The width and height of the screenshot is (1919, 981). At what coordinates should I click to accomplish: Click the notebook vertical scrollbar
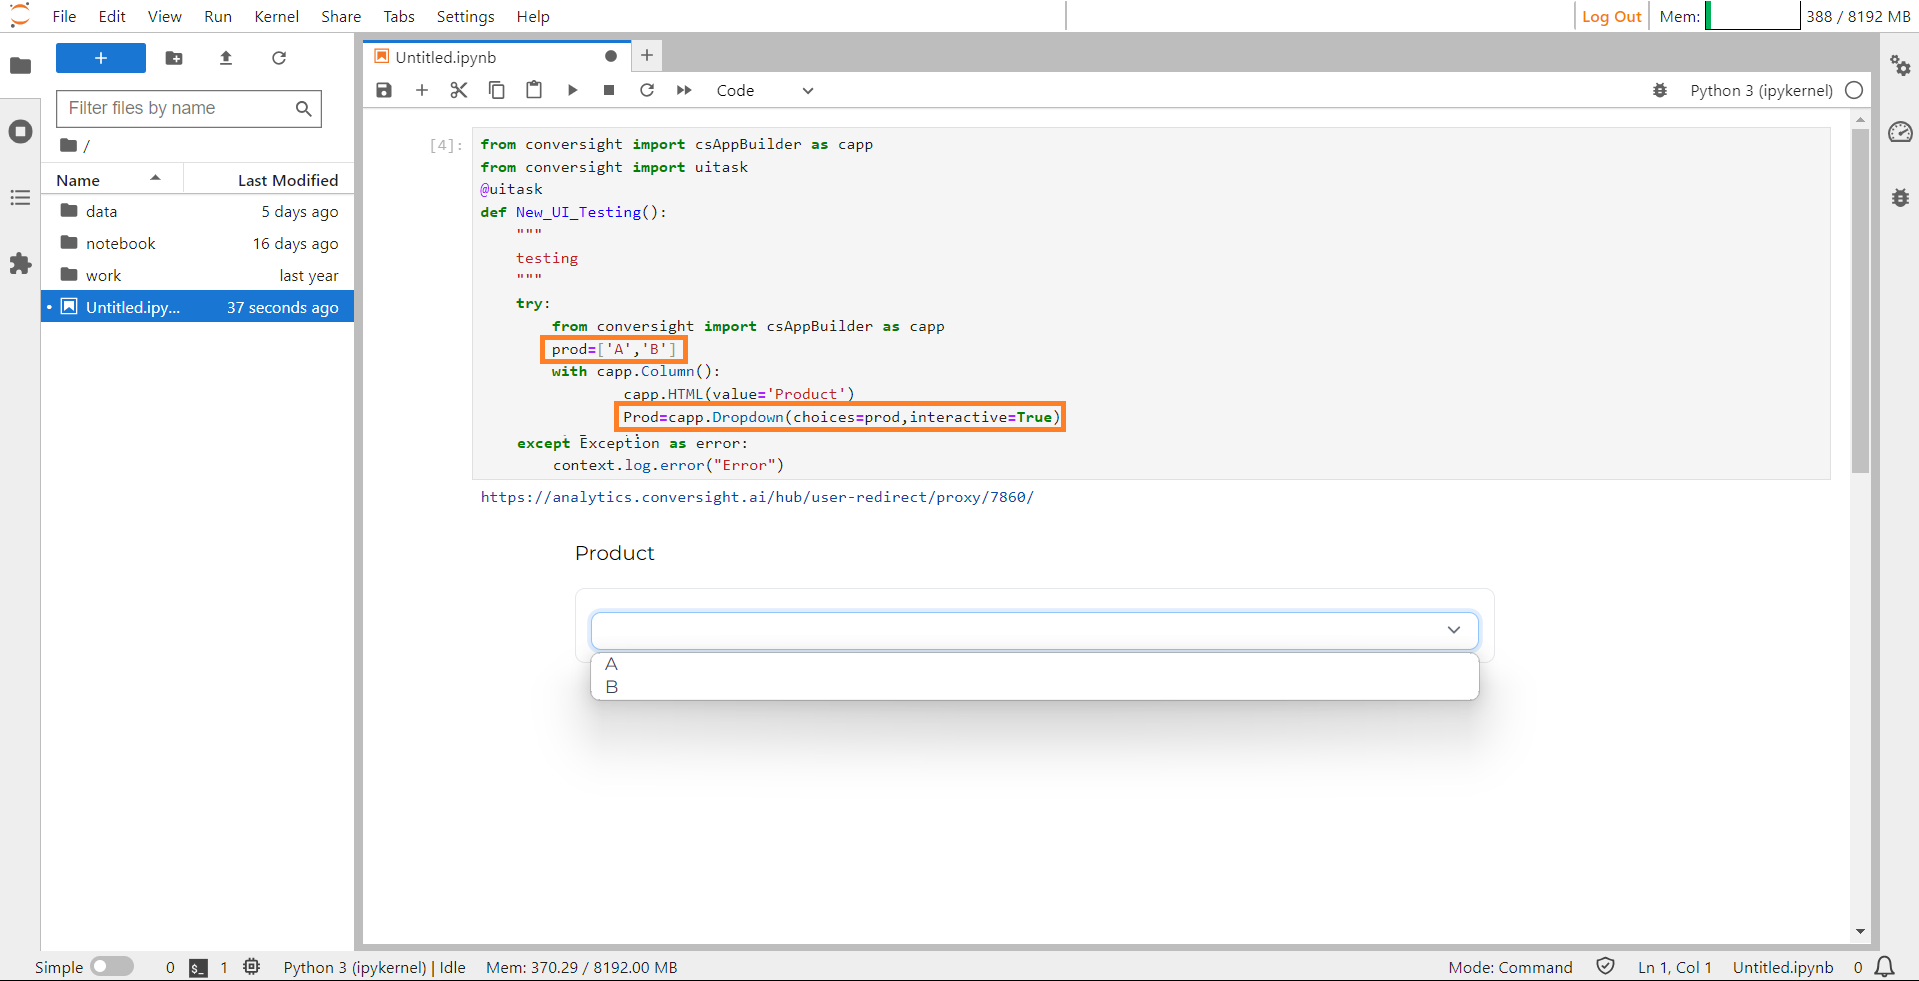pyautogui.click(x=1860, y=300)
